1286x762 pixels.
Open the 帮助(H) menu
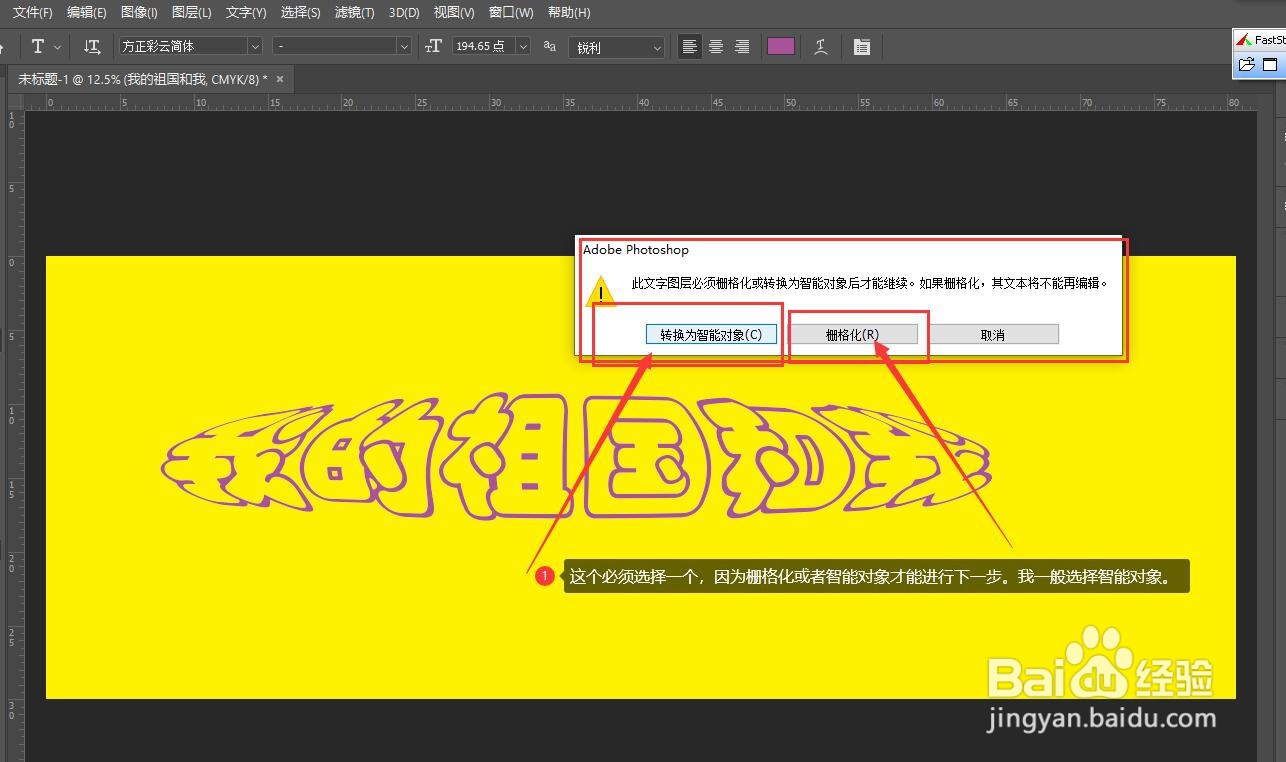569,13
